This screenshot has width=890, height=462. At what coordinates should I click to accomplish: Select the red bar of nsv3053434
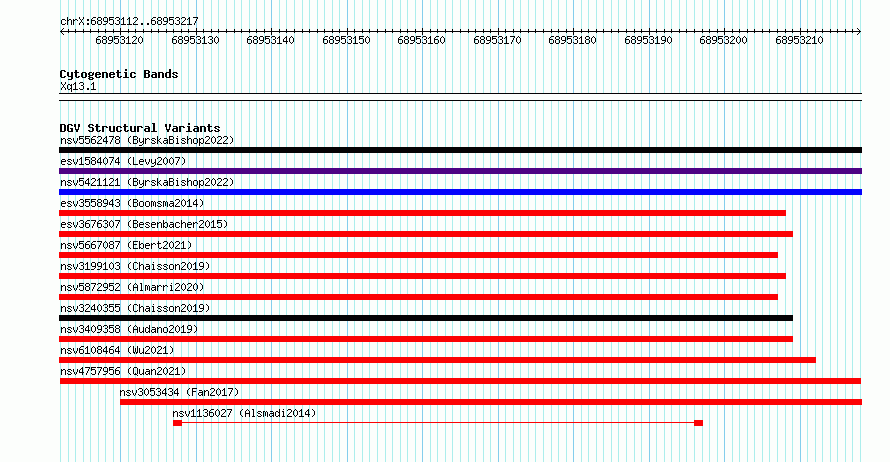tap(491, 402)
